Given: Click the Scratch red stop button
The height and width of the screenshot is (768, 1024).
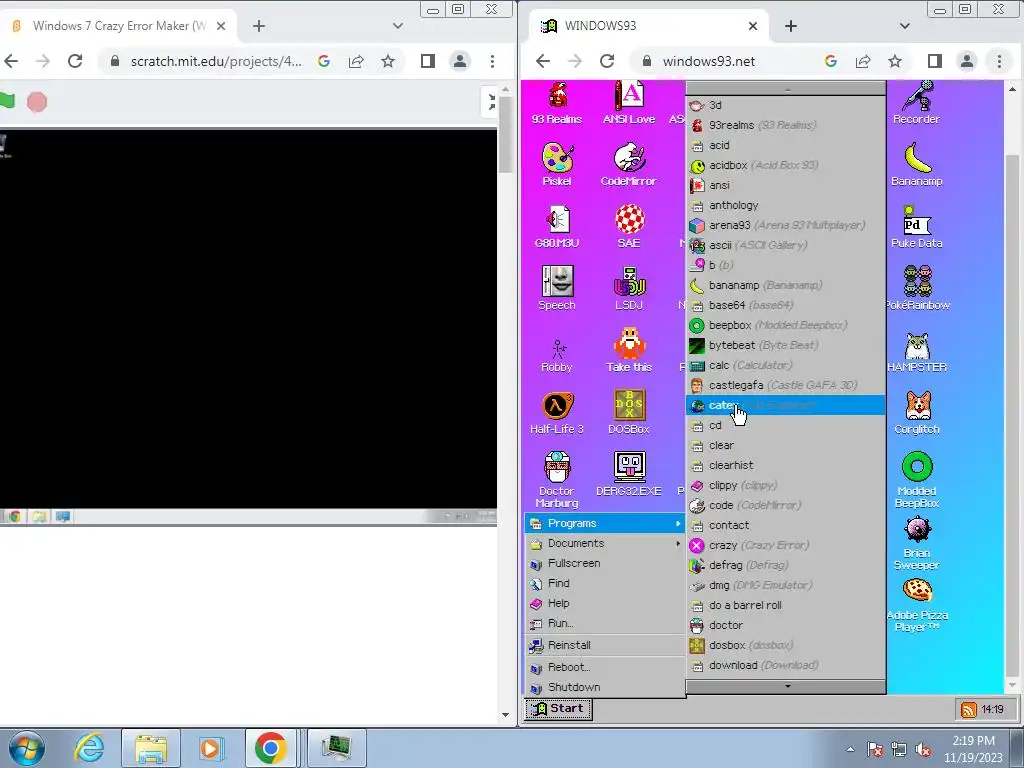Looking at the screenshot, I should click(x=37, y=102).
